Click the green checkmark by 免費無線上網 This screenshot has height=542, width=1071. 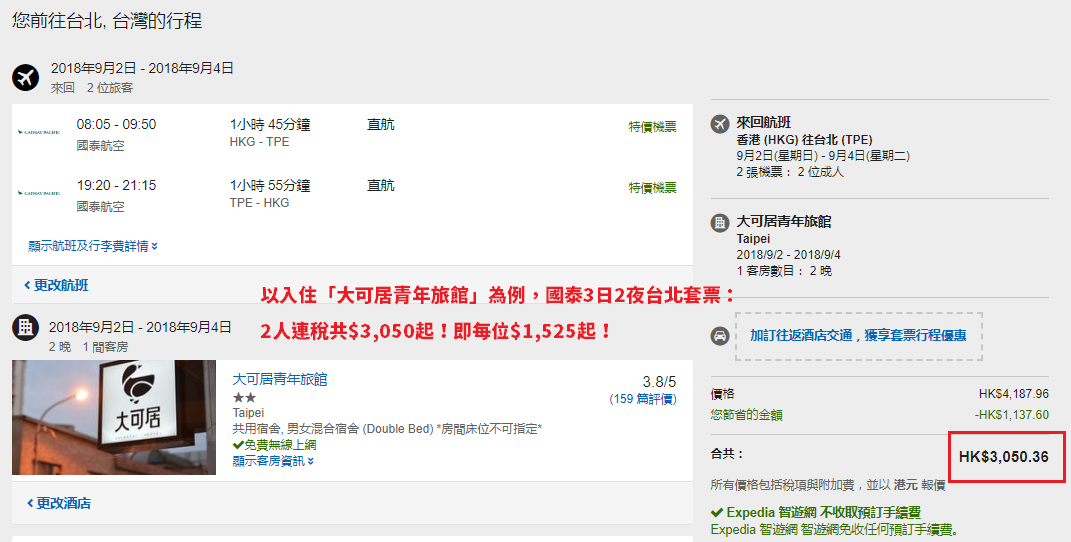[x=238, y=445]
